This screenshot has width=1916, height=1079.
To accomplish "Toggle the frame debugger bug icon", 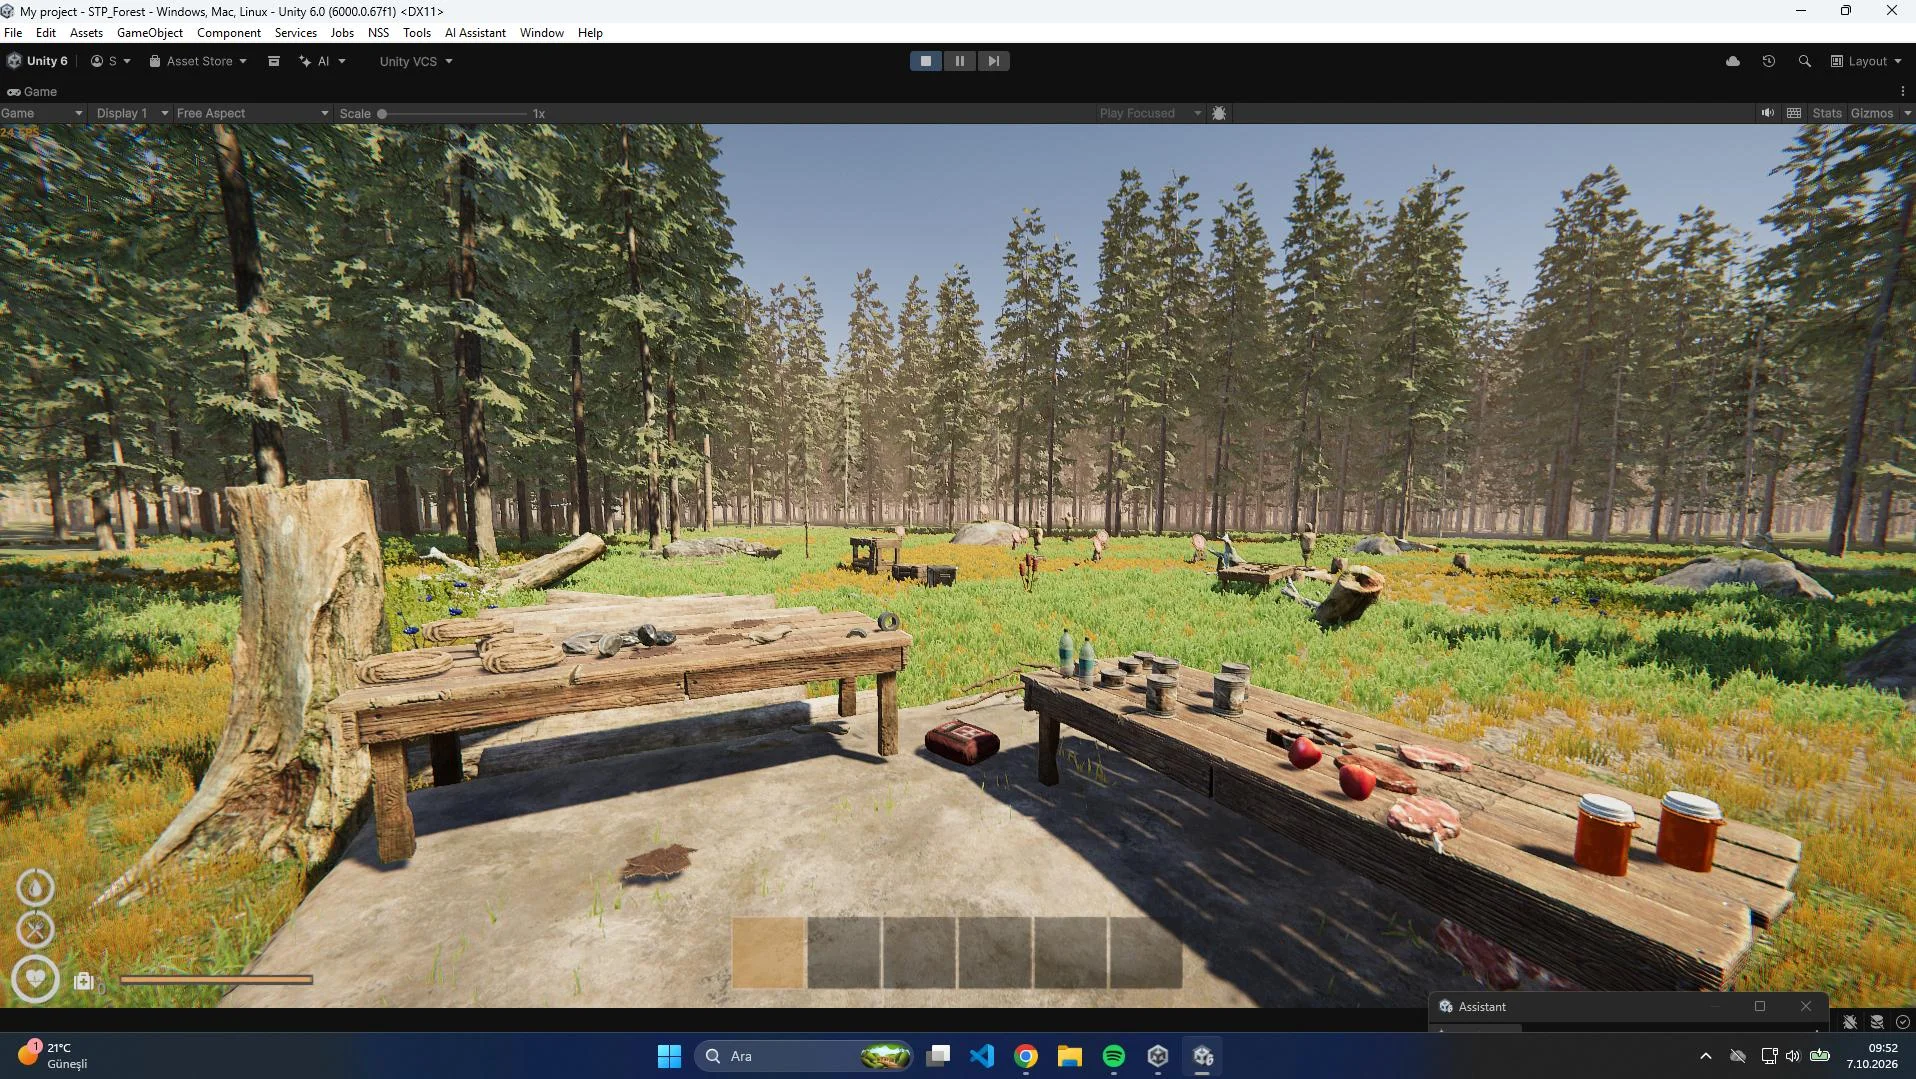I will pyautogui.click(x=1218, y=113).
